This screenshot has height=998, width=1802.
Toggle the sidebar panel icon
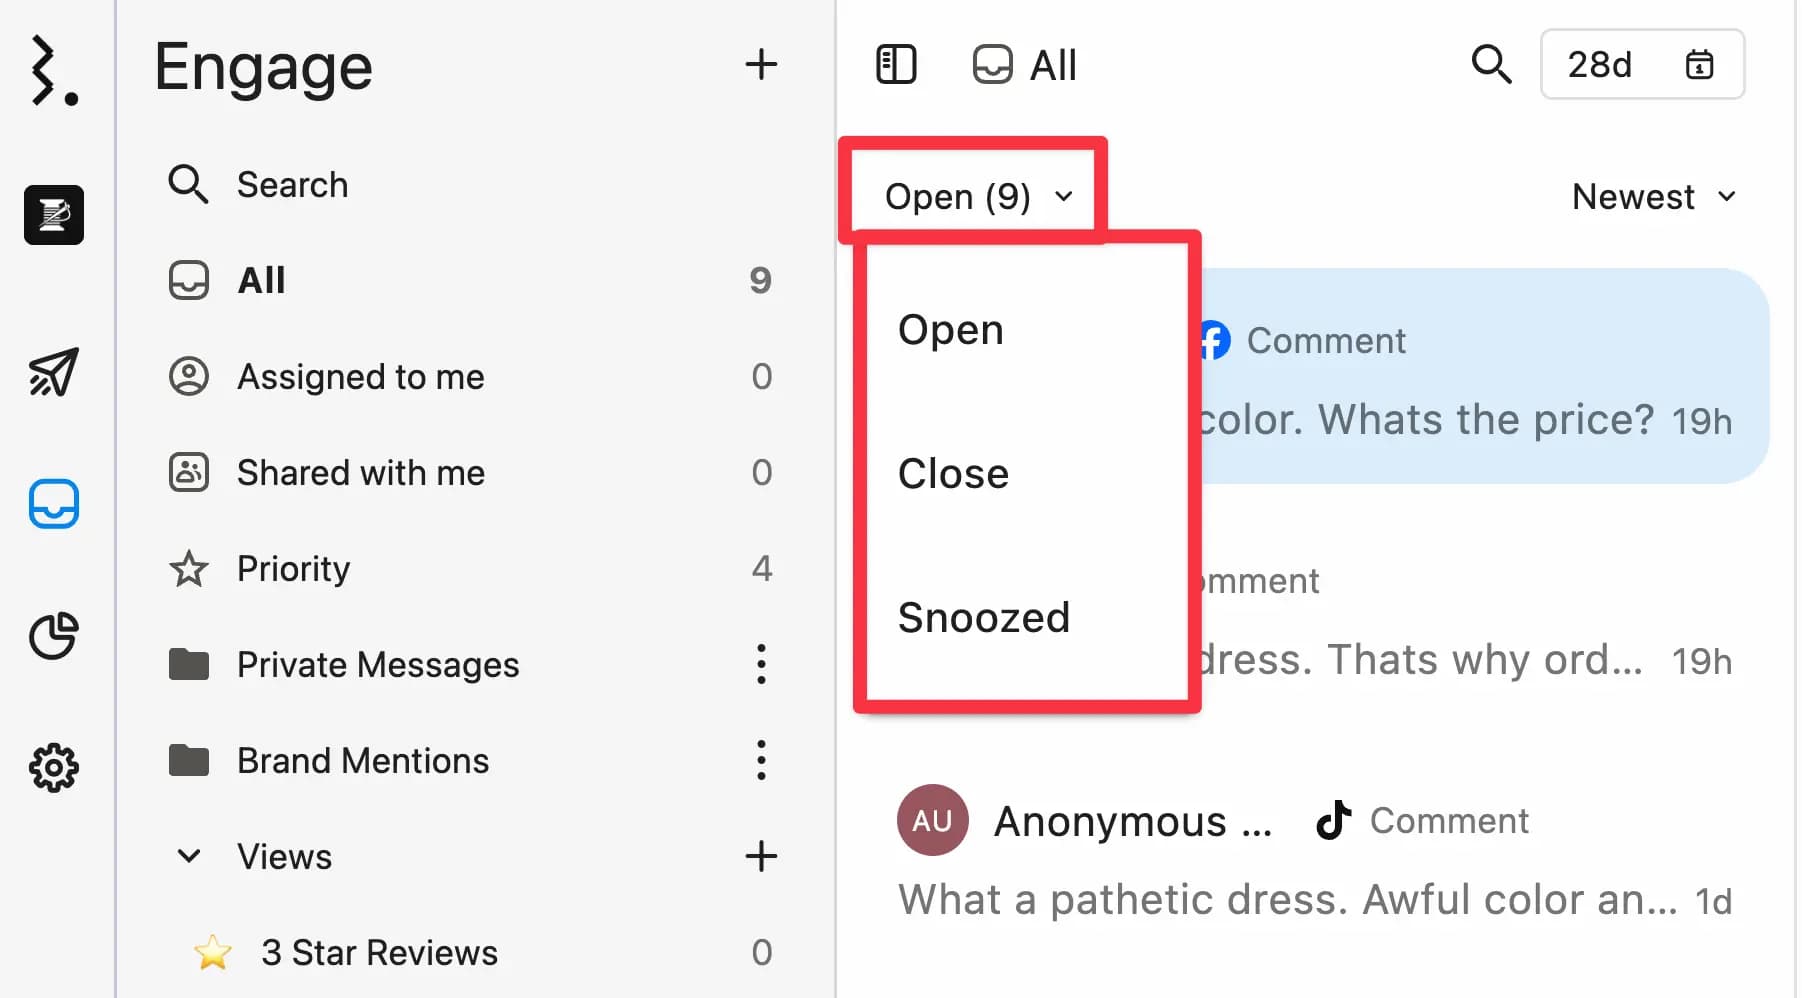pyautogui.click(x=896, y=65)
